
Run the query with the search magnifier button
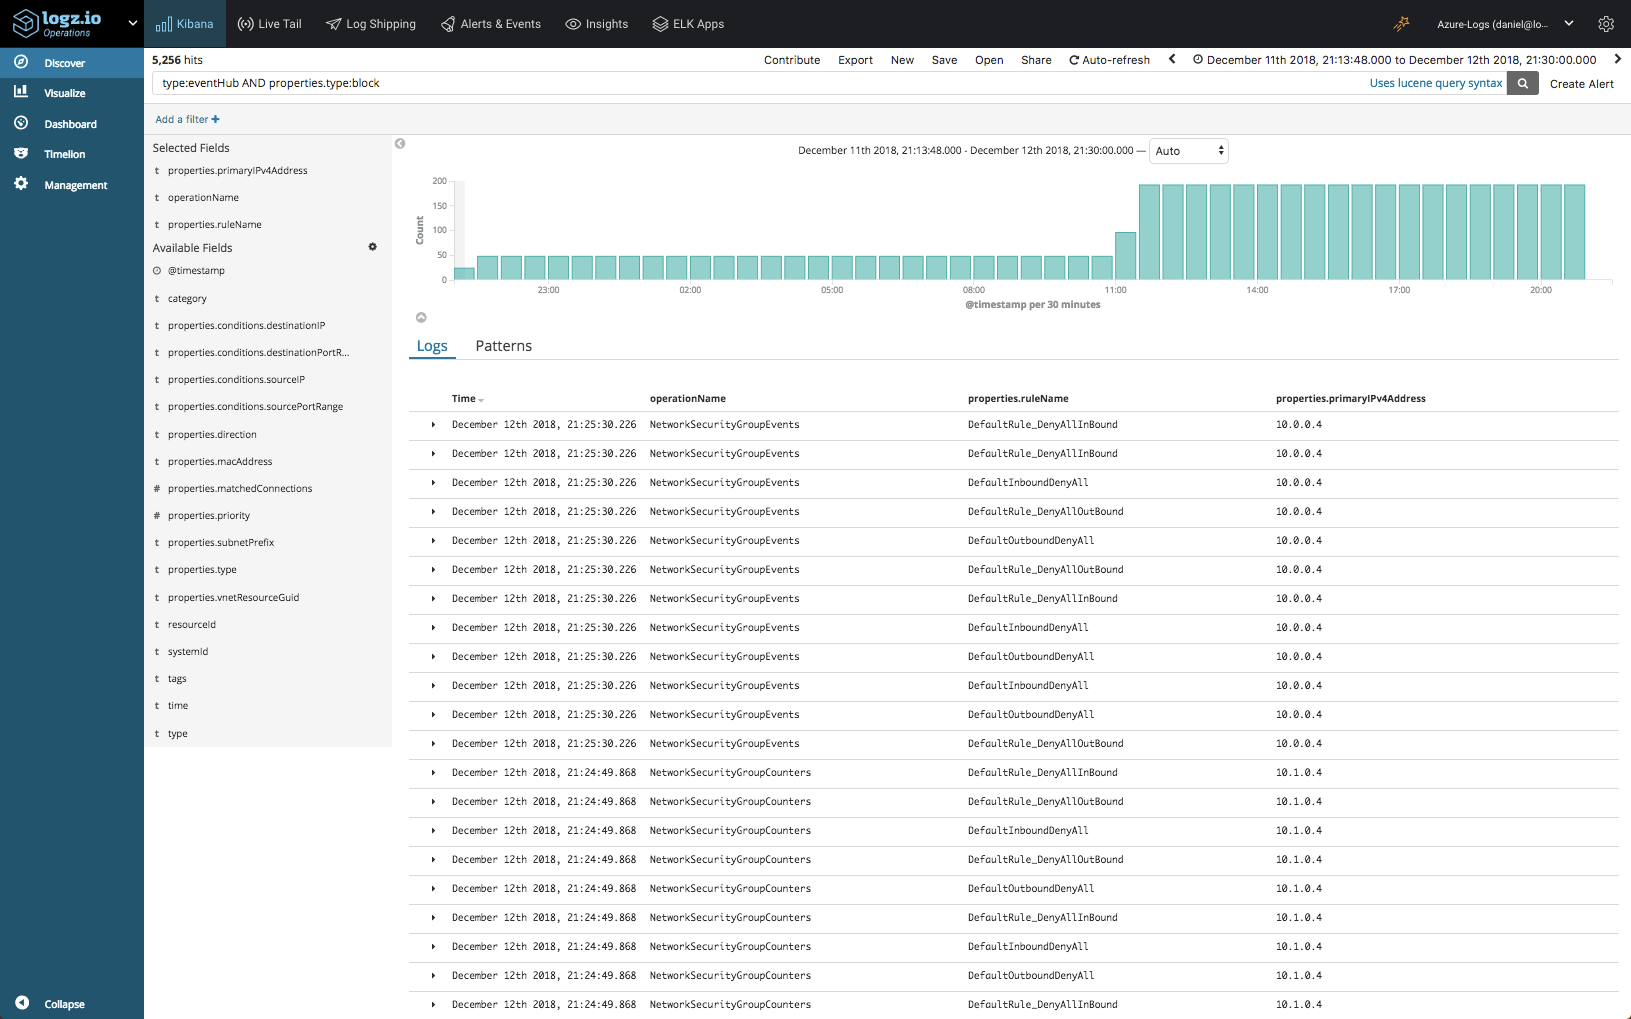[x=1522, y=84]
